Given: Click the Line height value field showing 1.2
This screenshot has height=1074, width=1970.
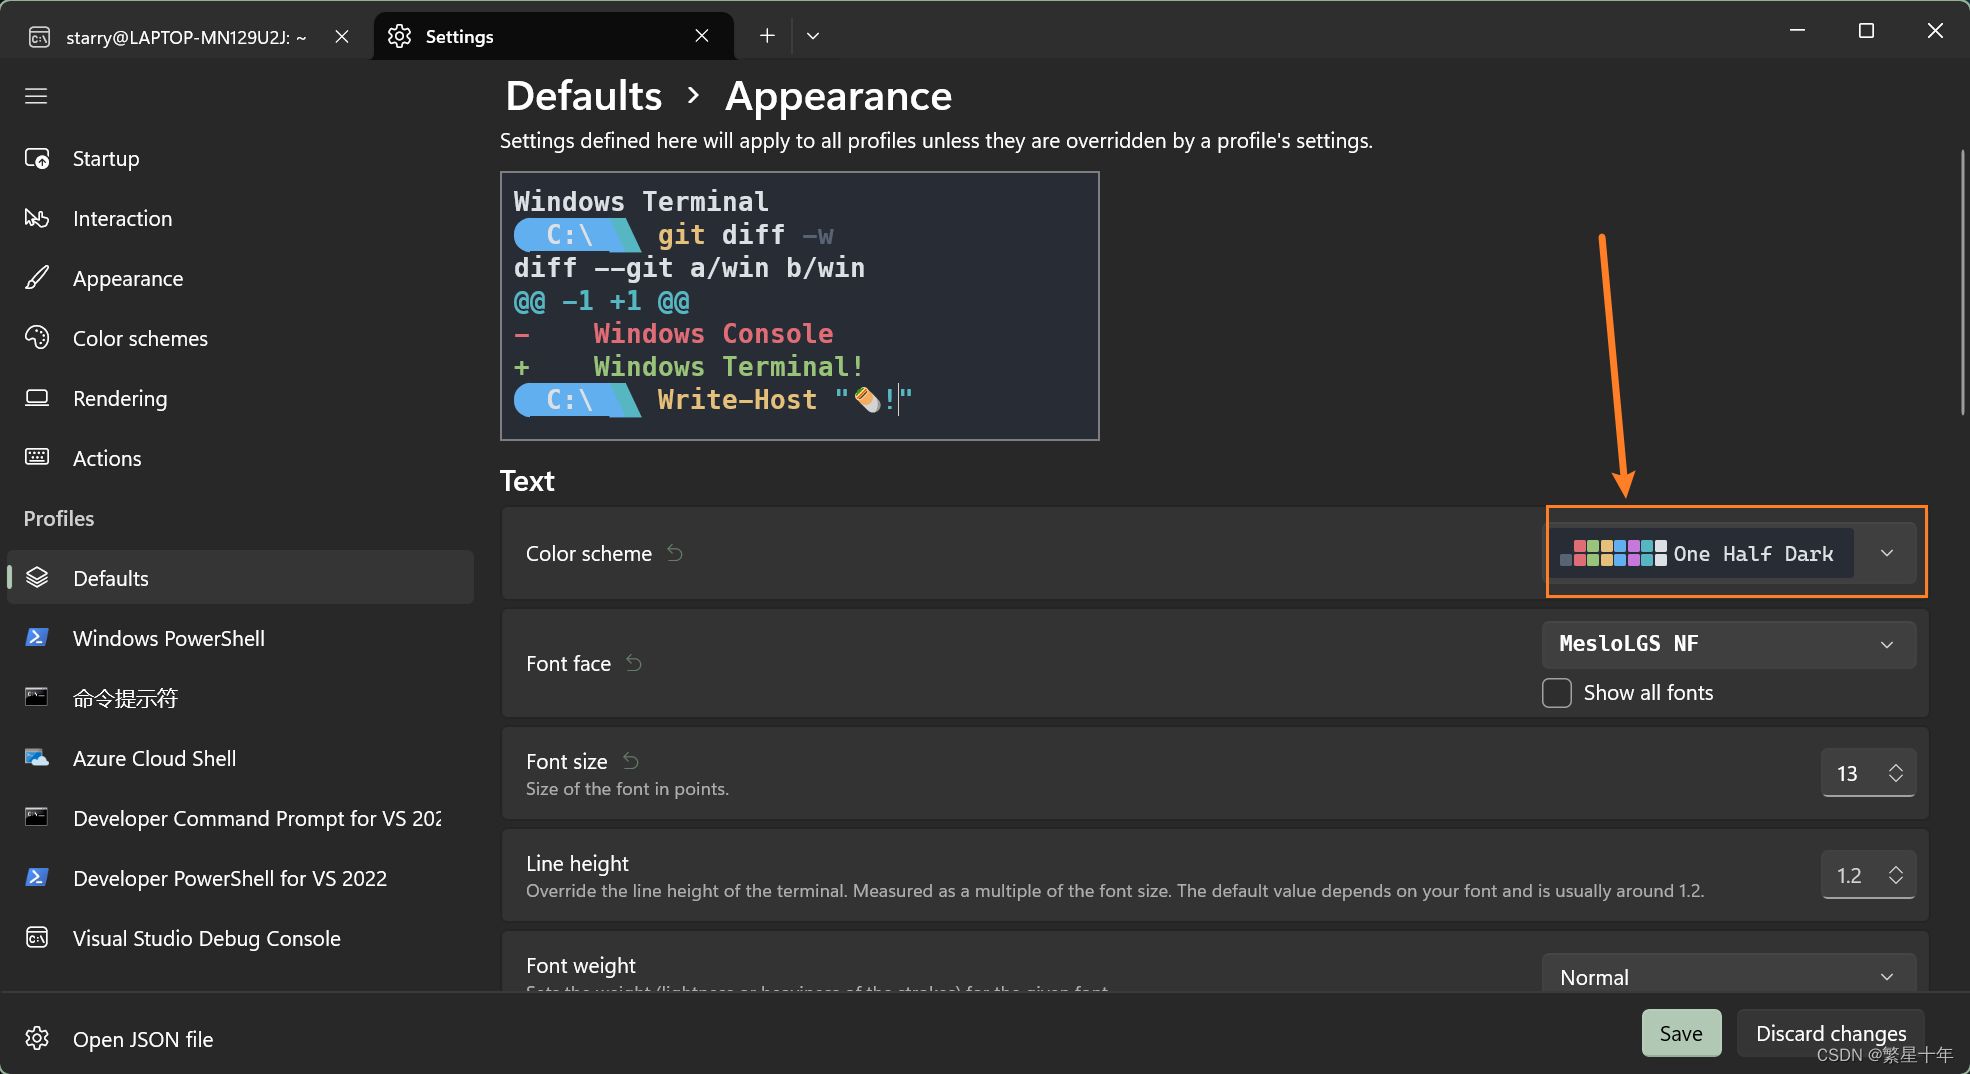Looking at the screenshot, I should click(1849, 875).
